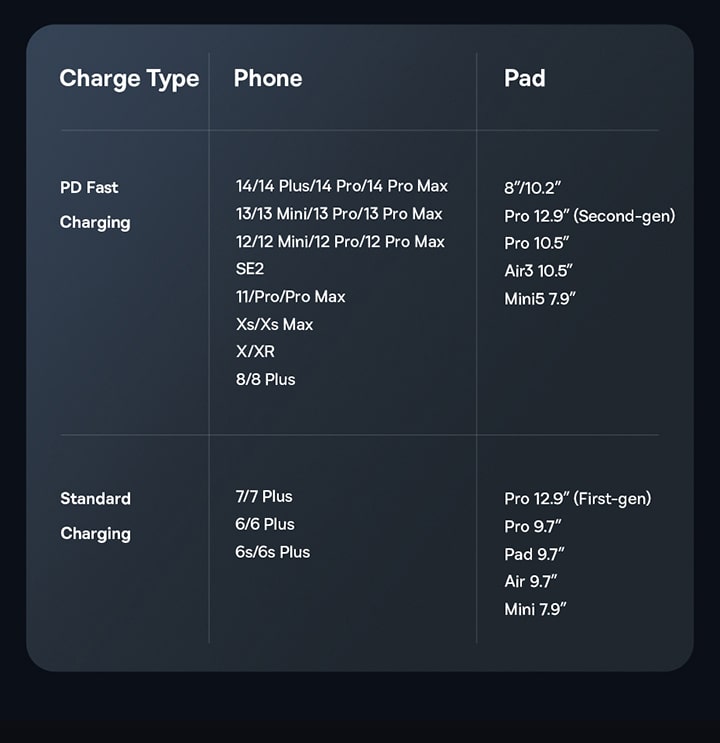Click the 7/7 Plus entry
Viewport: 720px width, 743px height.
[263, 497]
